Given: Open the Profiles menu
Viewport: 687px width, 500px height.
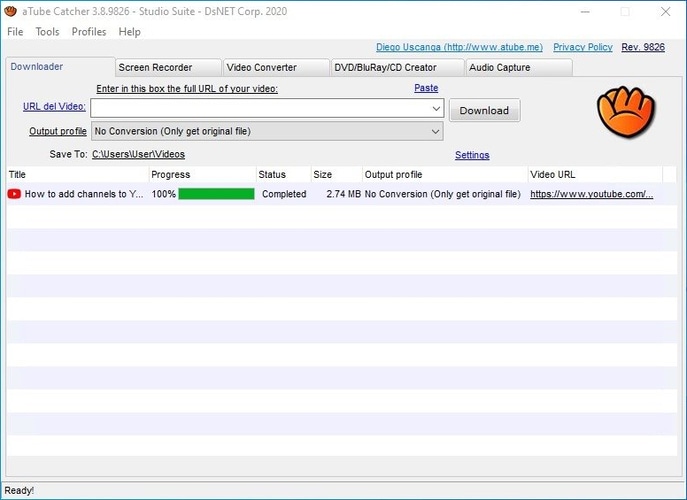Looking at the screenshot, I should pos(89,32).
